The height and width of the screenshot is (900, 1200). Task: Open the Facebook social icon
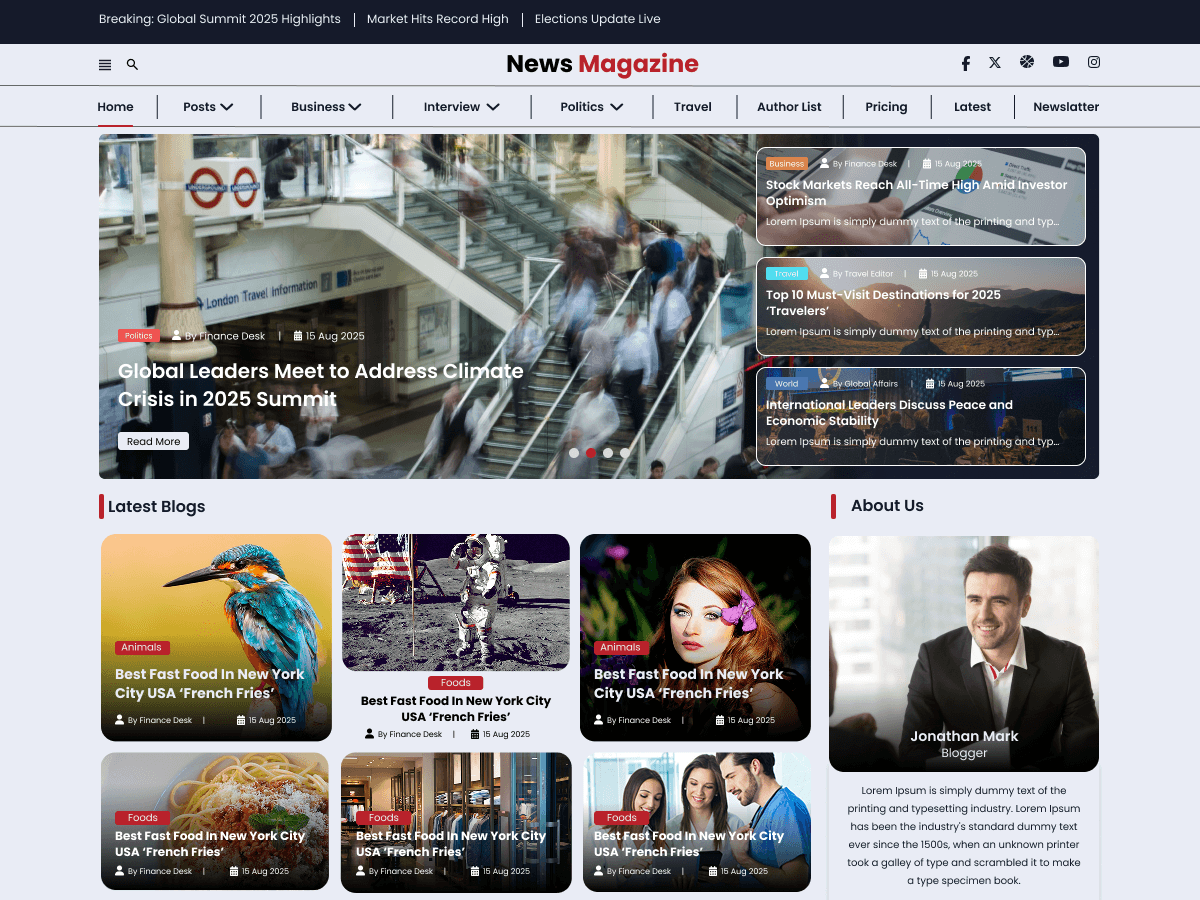tap(966, 63)
